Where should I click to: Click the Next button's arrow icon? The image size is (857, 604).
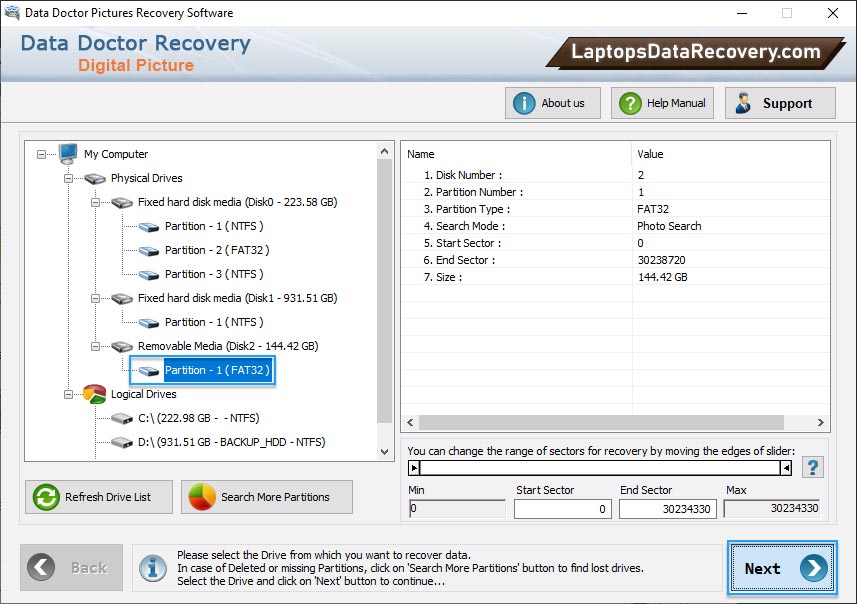pyautogui.click(x=813, y=568)
